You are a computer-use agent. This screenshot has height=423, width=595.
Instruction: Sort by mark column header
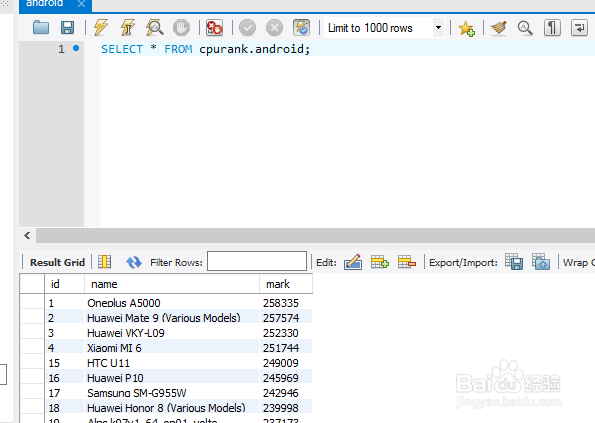286,284
